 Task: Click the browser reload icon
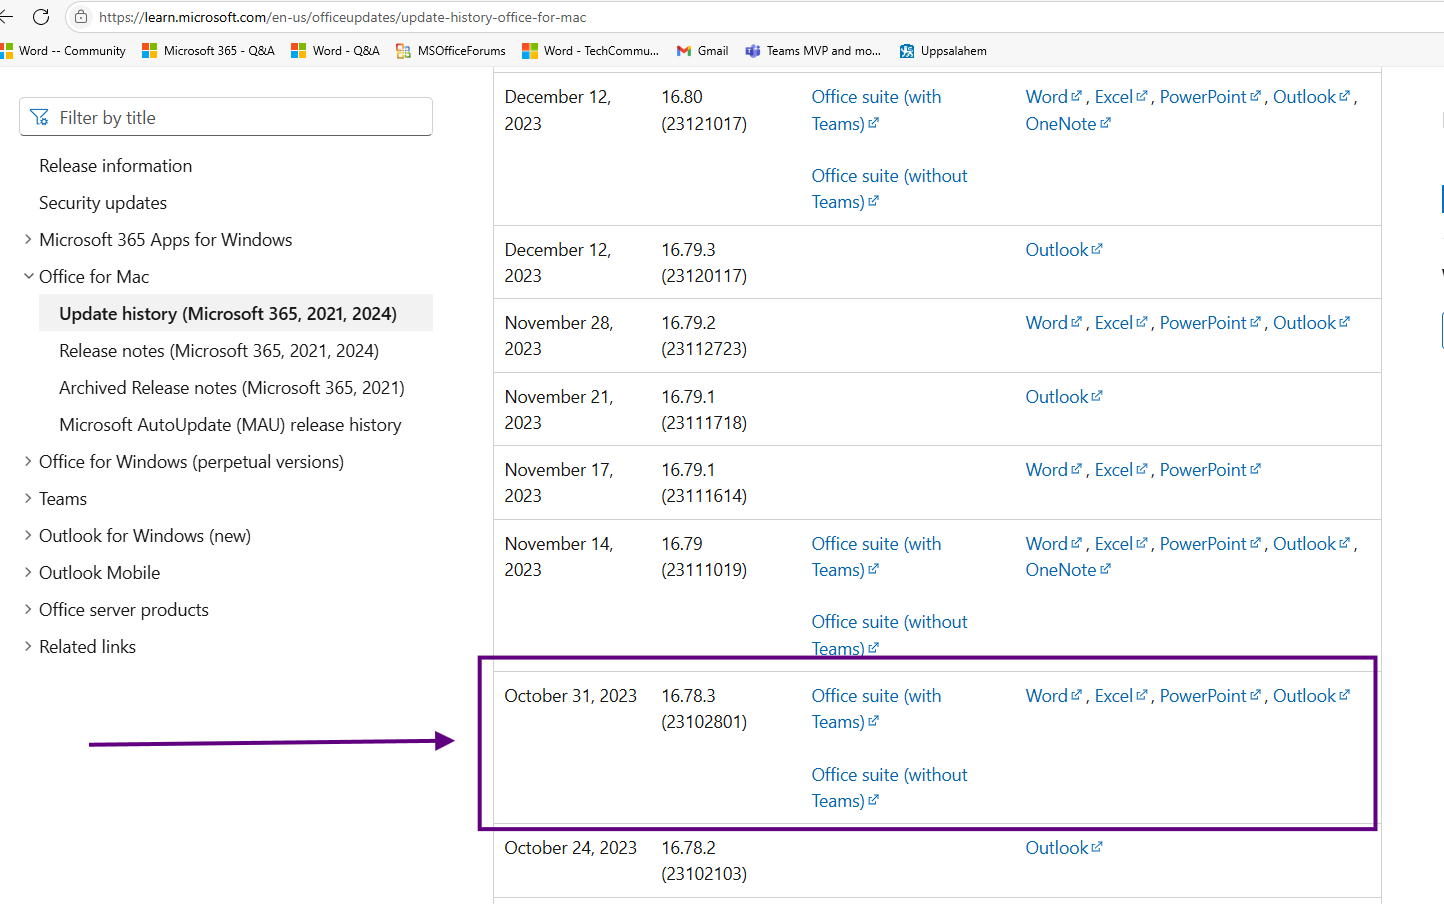coord(41,17)
